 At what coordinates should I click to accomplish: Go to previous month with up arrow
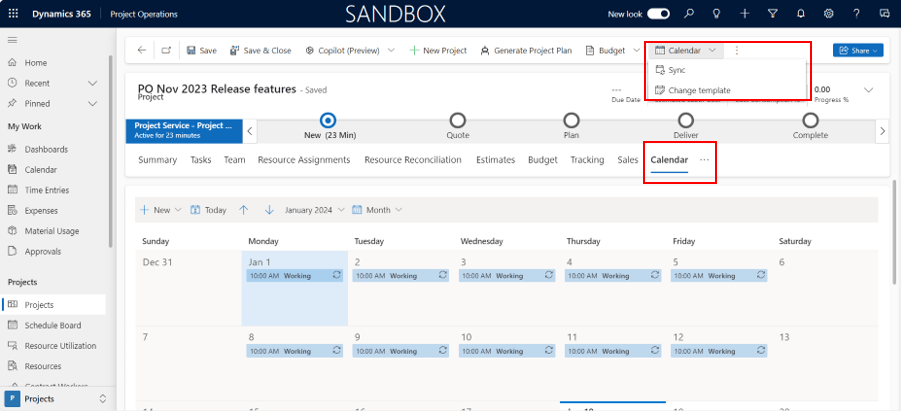click(243, 210)
